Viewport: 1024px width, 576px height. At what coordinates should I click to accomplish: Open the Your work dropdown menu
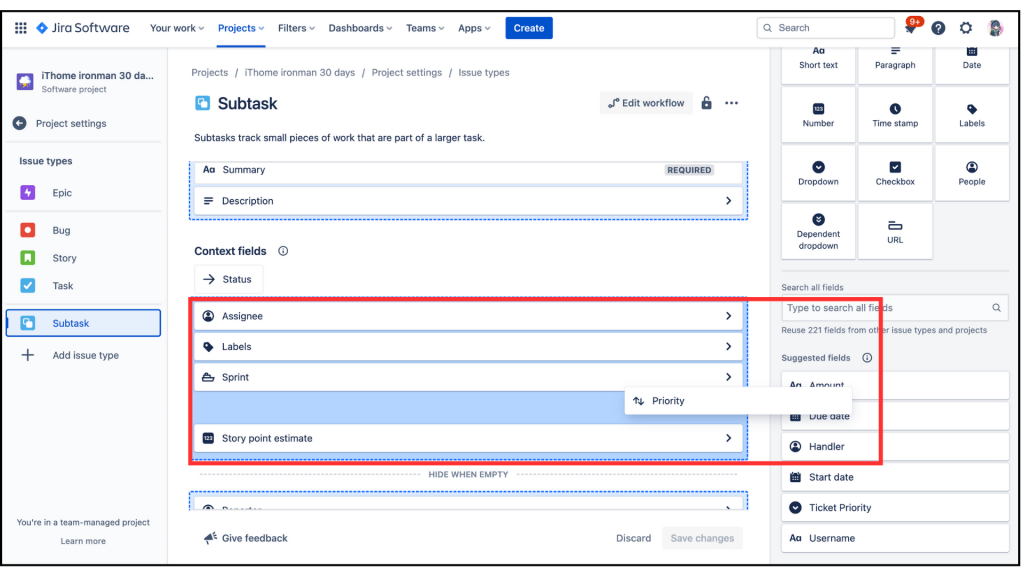click(x=177, y=28)
